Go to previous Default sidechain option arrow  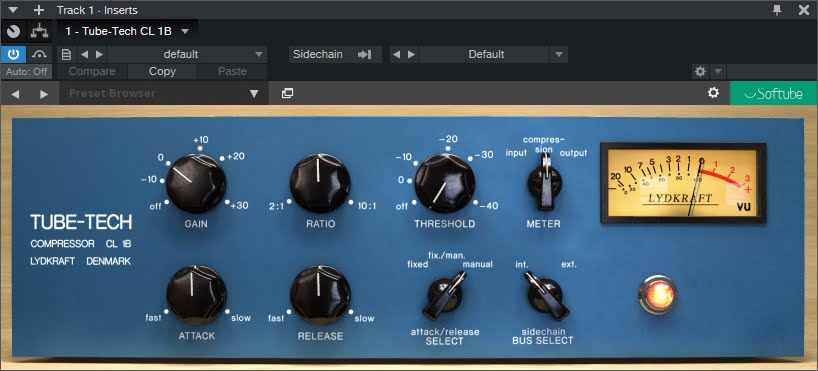[x=396, y=54]
